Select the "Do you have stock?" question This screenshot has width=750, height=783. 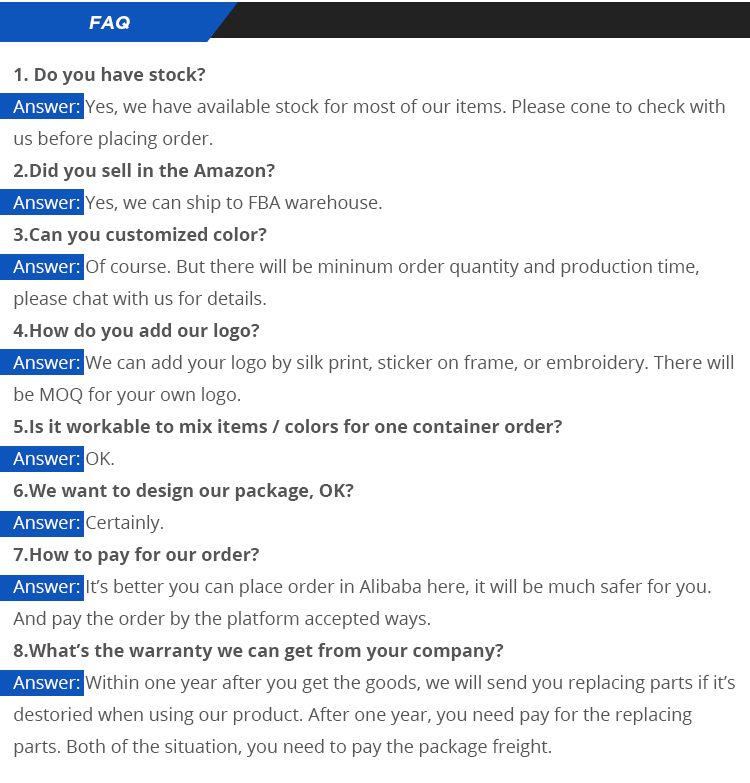click(x=110, y=75)
